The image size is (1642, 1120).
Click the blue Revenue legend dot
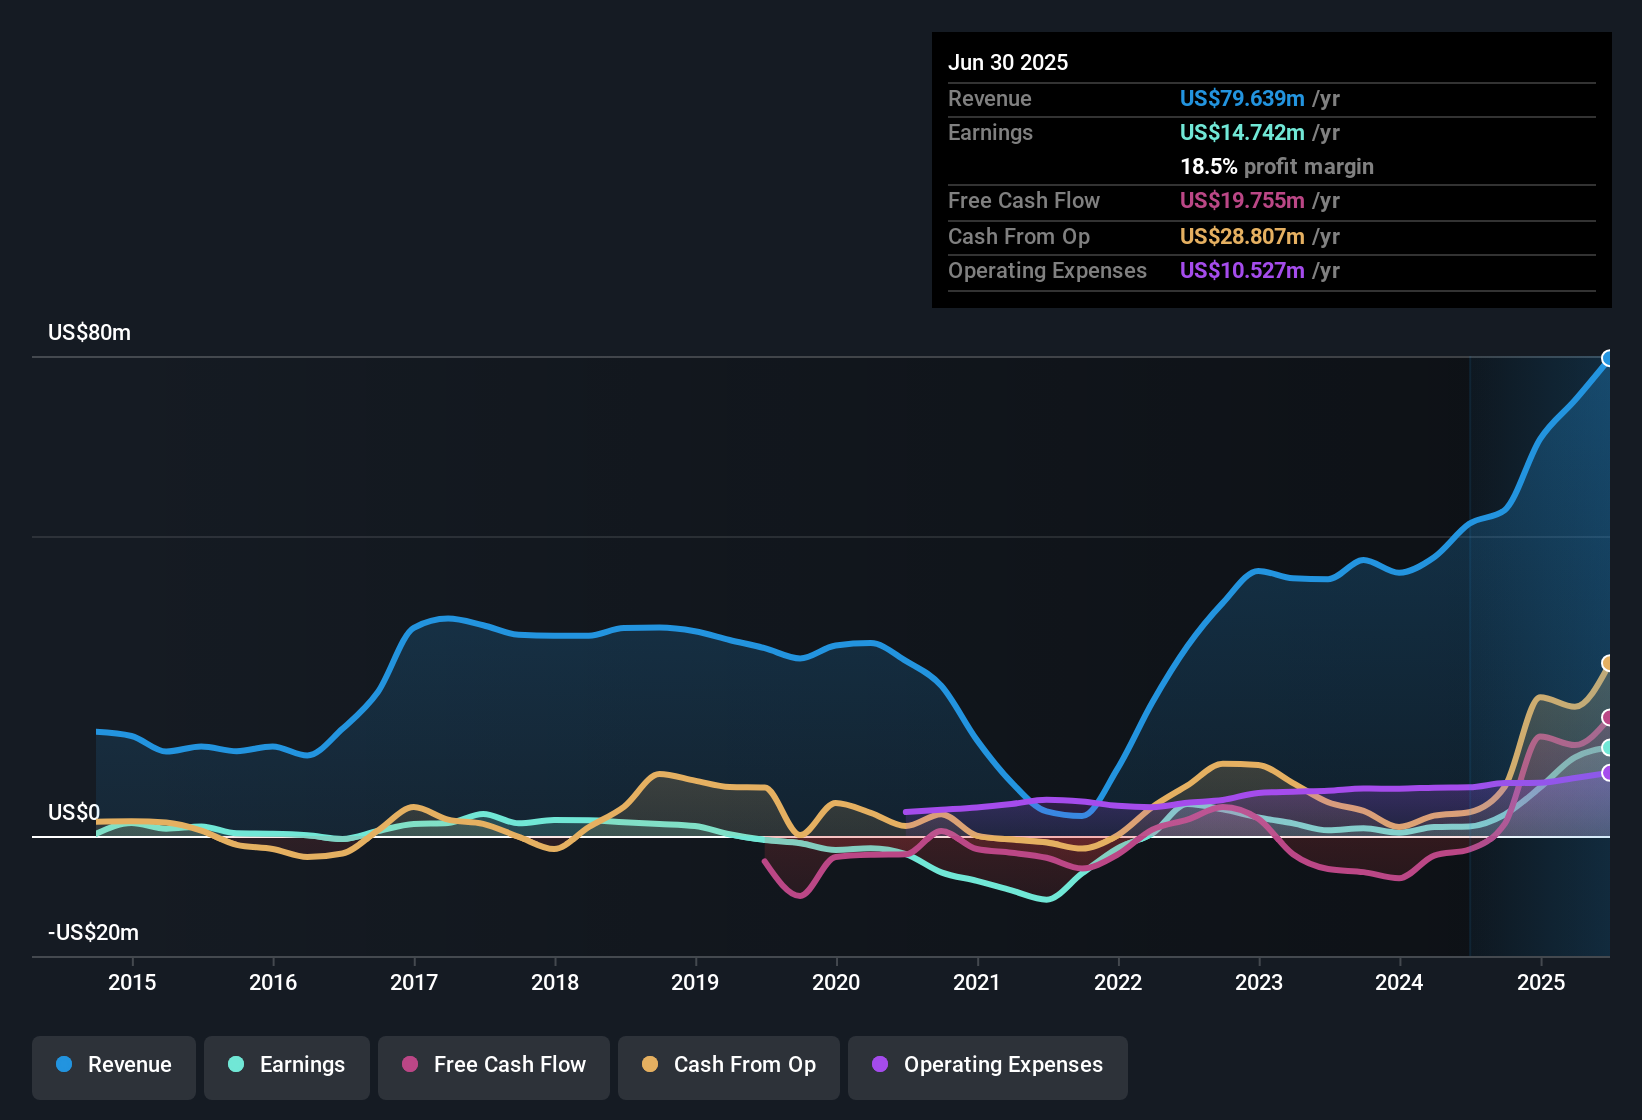point(64,1065)
